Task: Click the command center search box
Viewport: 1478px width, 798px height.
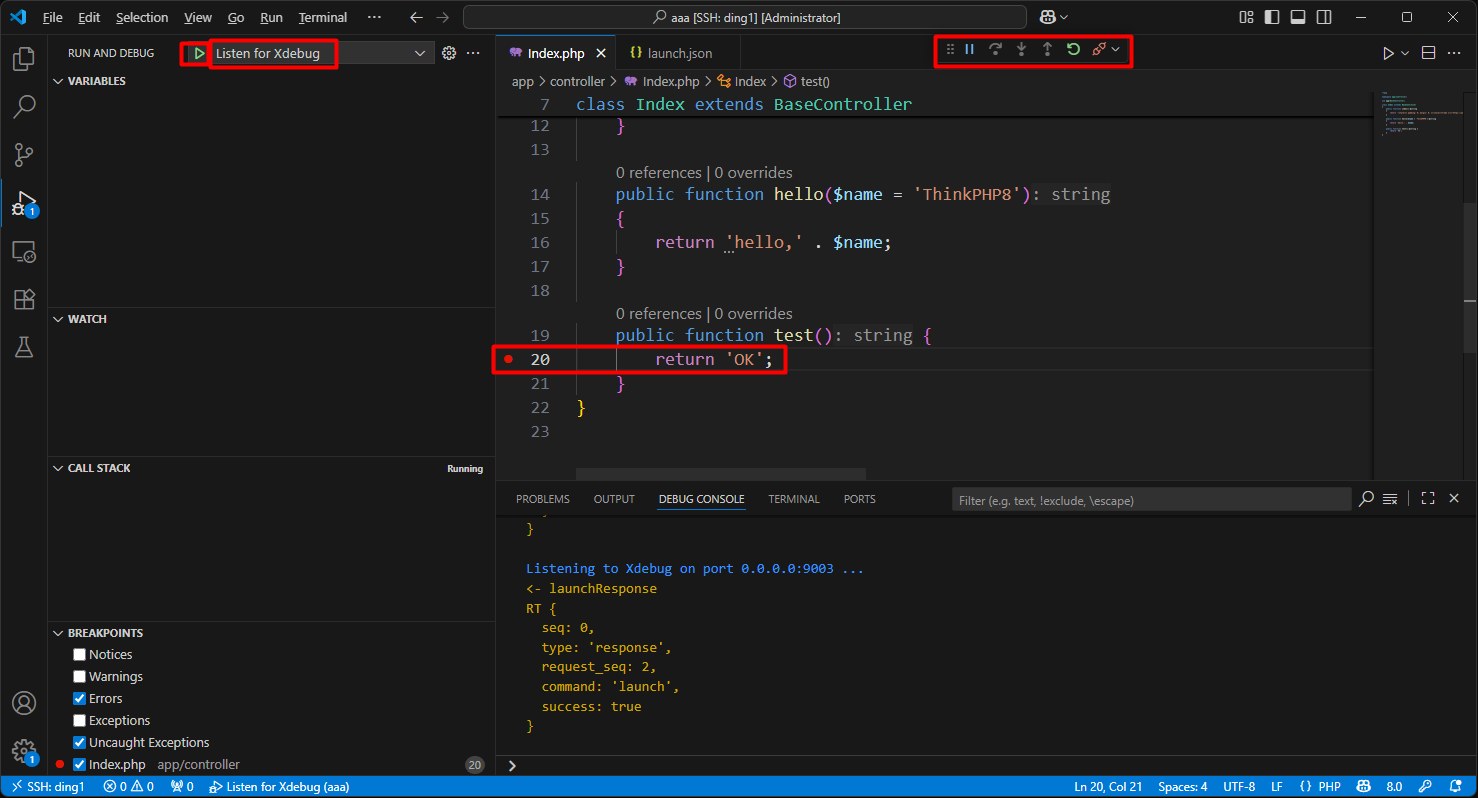Action: click(745, 17)
